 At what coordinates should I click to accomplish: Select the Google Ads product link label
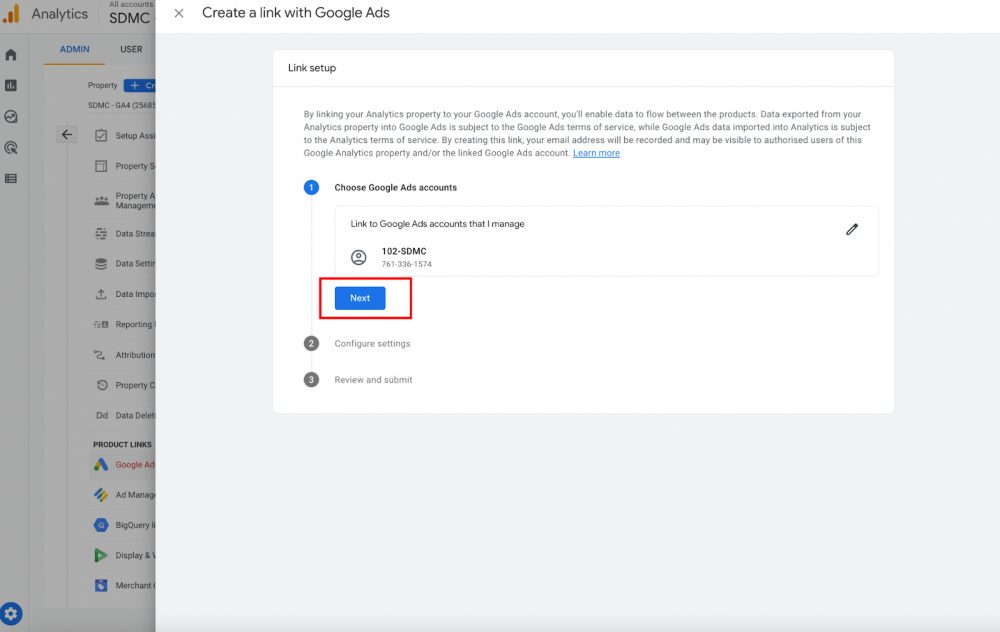[x=135, y=465]
